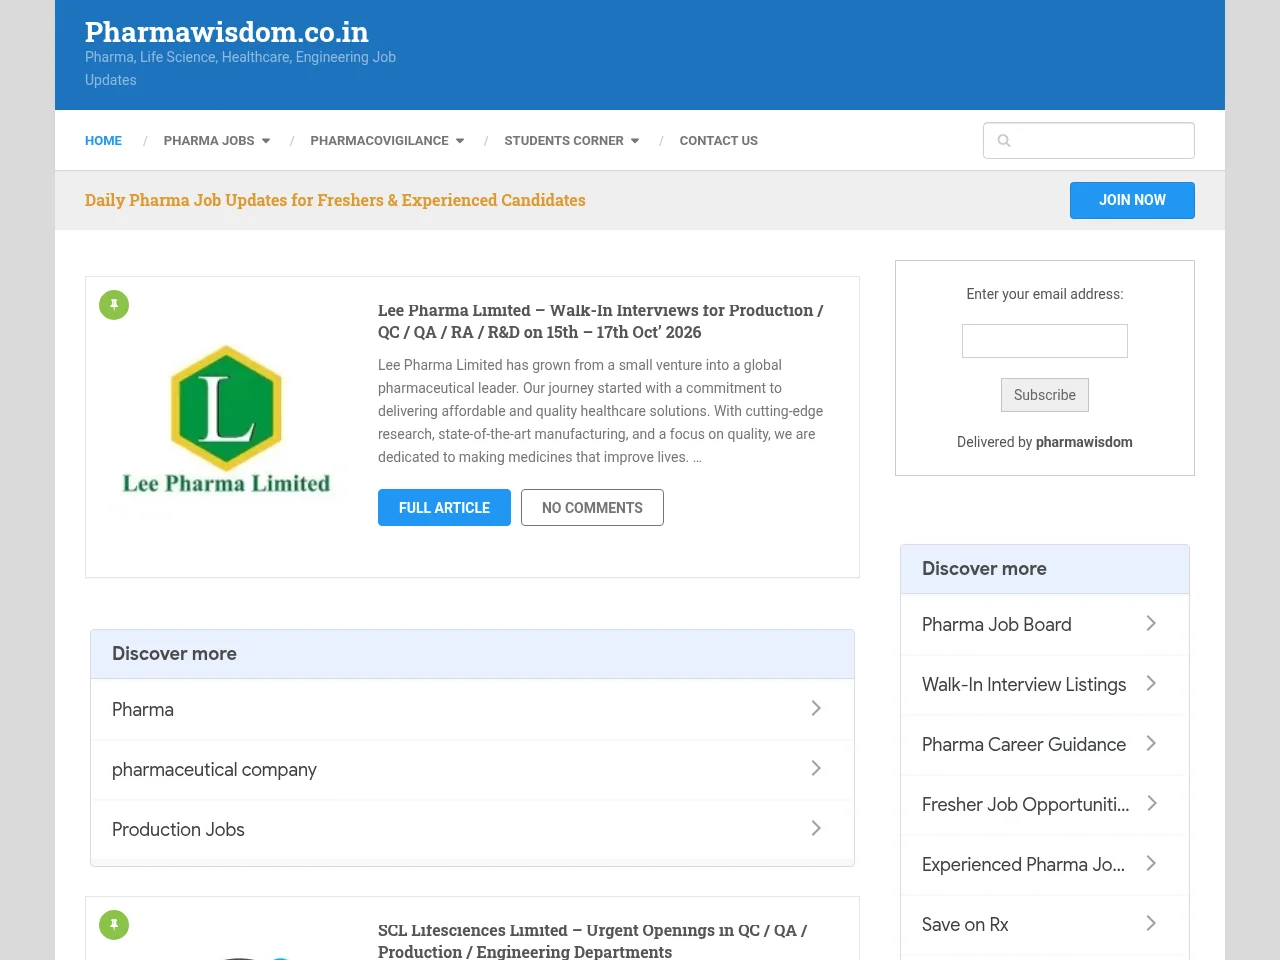The height and width of the screenshot is (960, 1280).
Task: Open the Production Jobs discover-more row
Action: pyautogui.click(x=472, y=830)
